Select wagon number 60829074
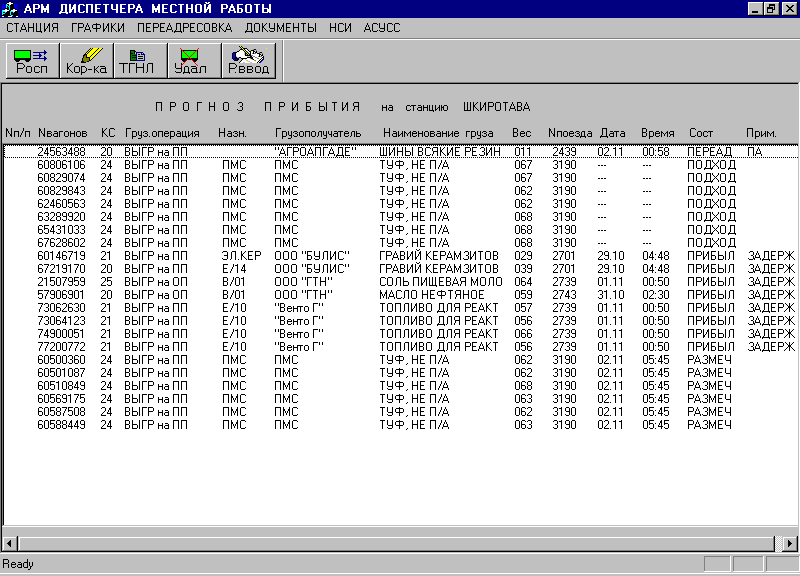This screenshot has height=576, width=800. point(61,178)
